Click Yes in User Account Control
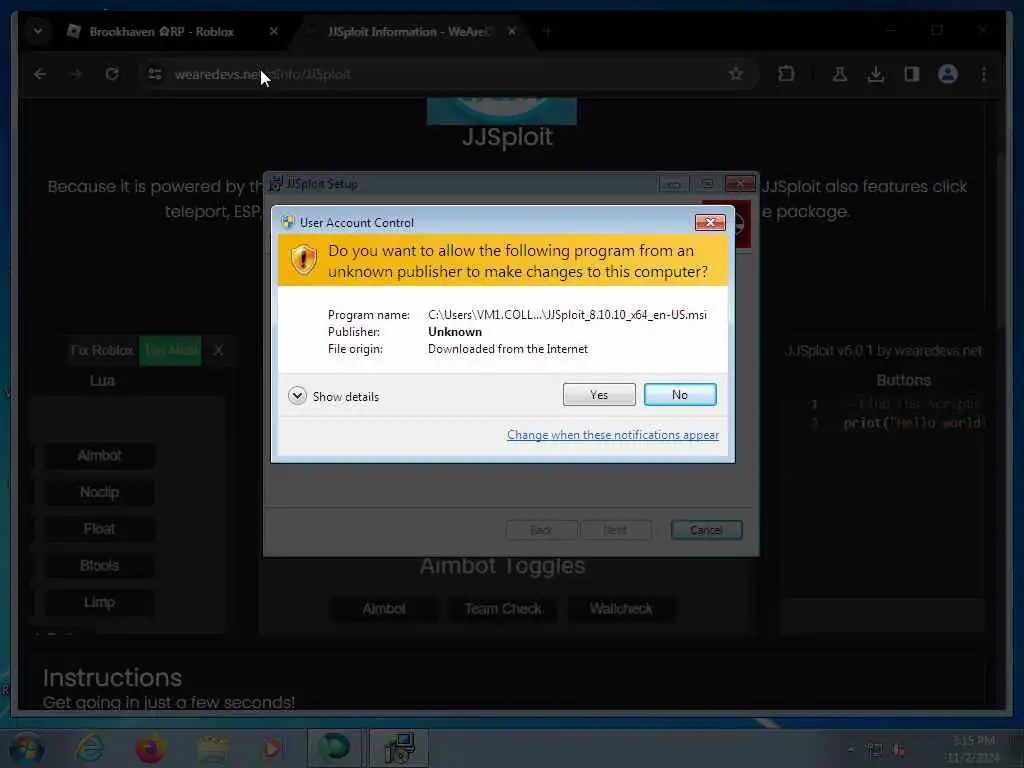1024x768 pixels. coord(599,394)
